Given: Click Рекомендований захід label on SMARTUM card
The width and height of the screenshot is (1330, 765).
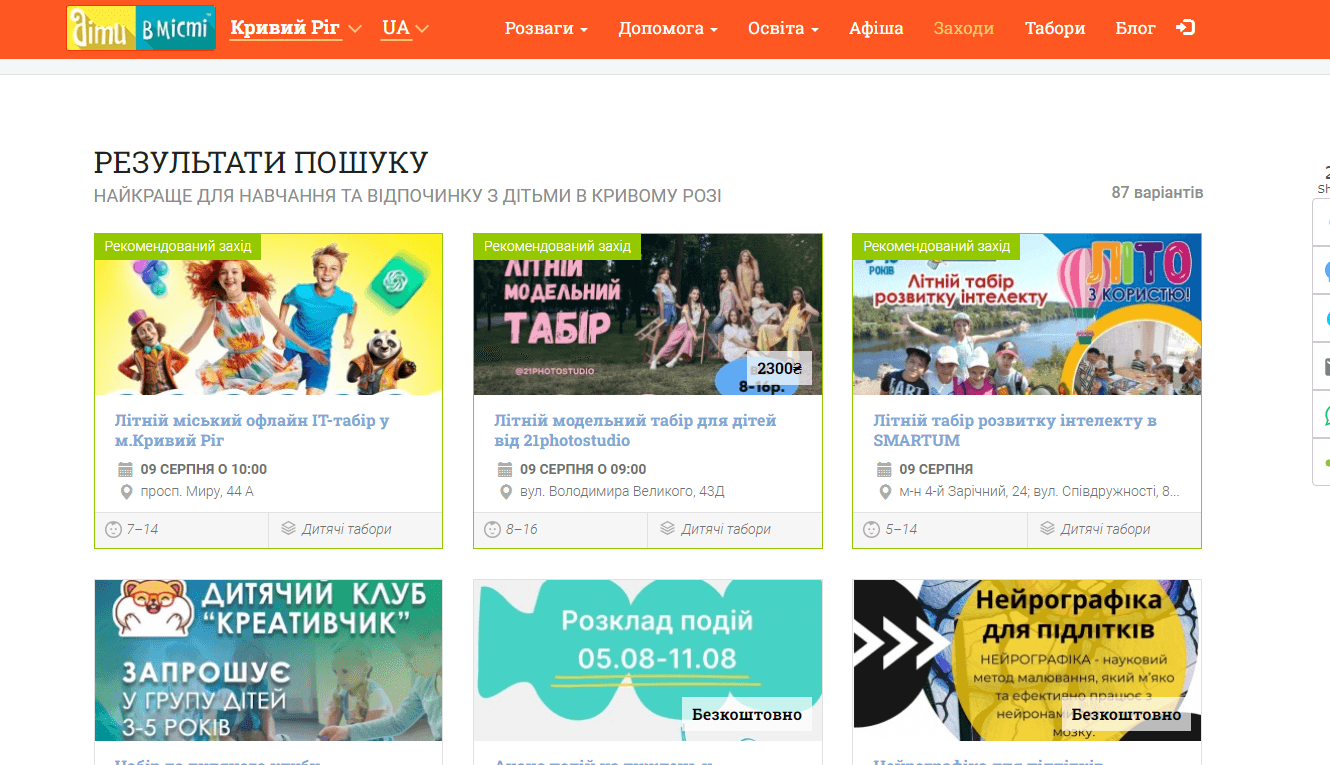Looking at the screenshot, I should tap(936, 246).
